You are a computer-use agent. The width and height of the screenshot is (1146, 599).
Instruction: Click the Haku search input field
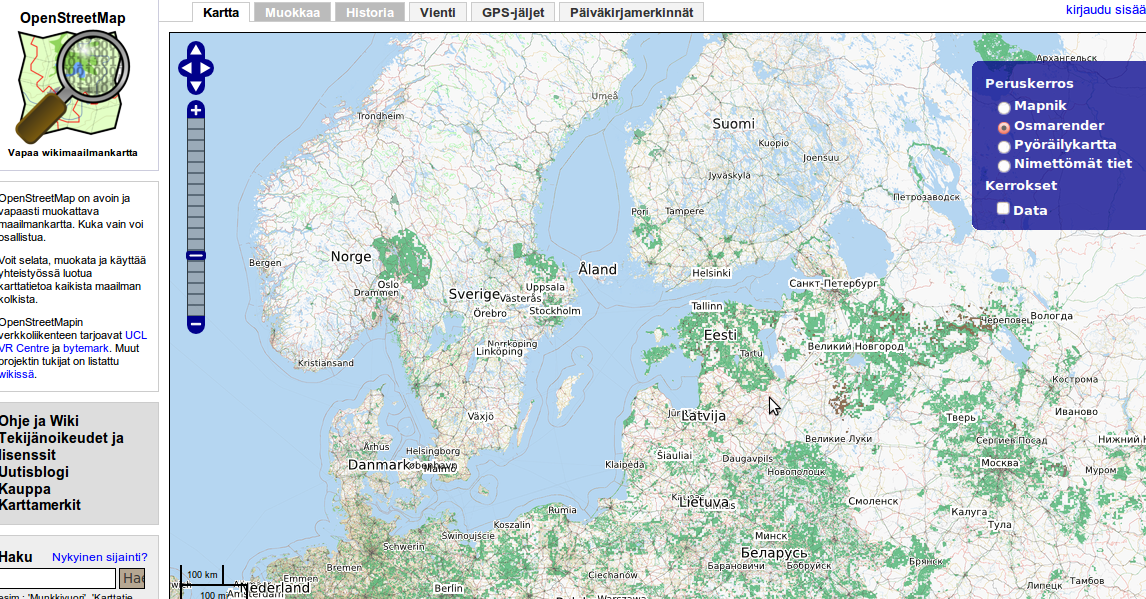[57, 578]
